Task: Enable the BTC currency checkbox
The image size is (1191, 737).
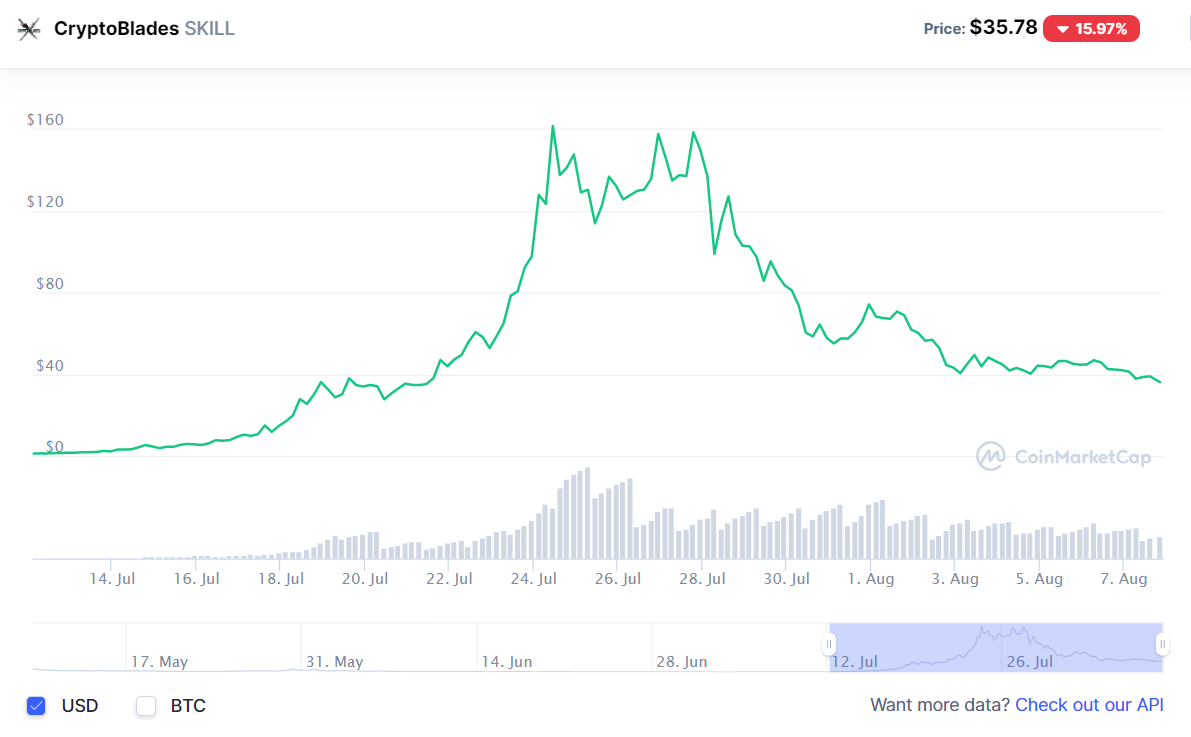Action: click(146, 706)
